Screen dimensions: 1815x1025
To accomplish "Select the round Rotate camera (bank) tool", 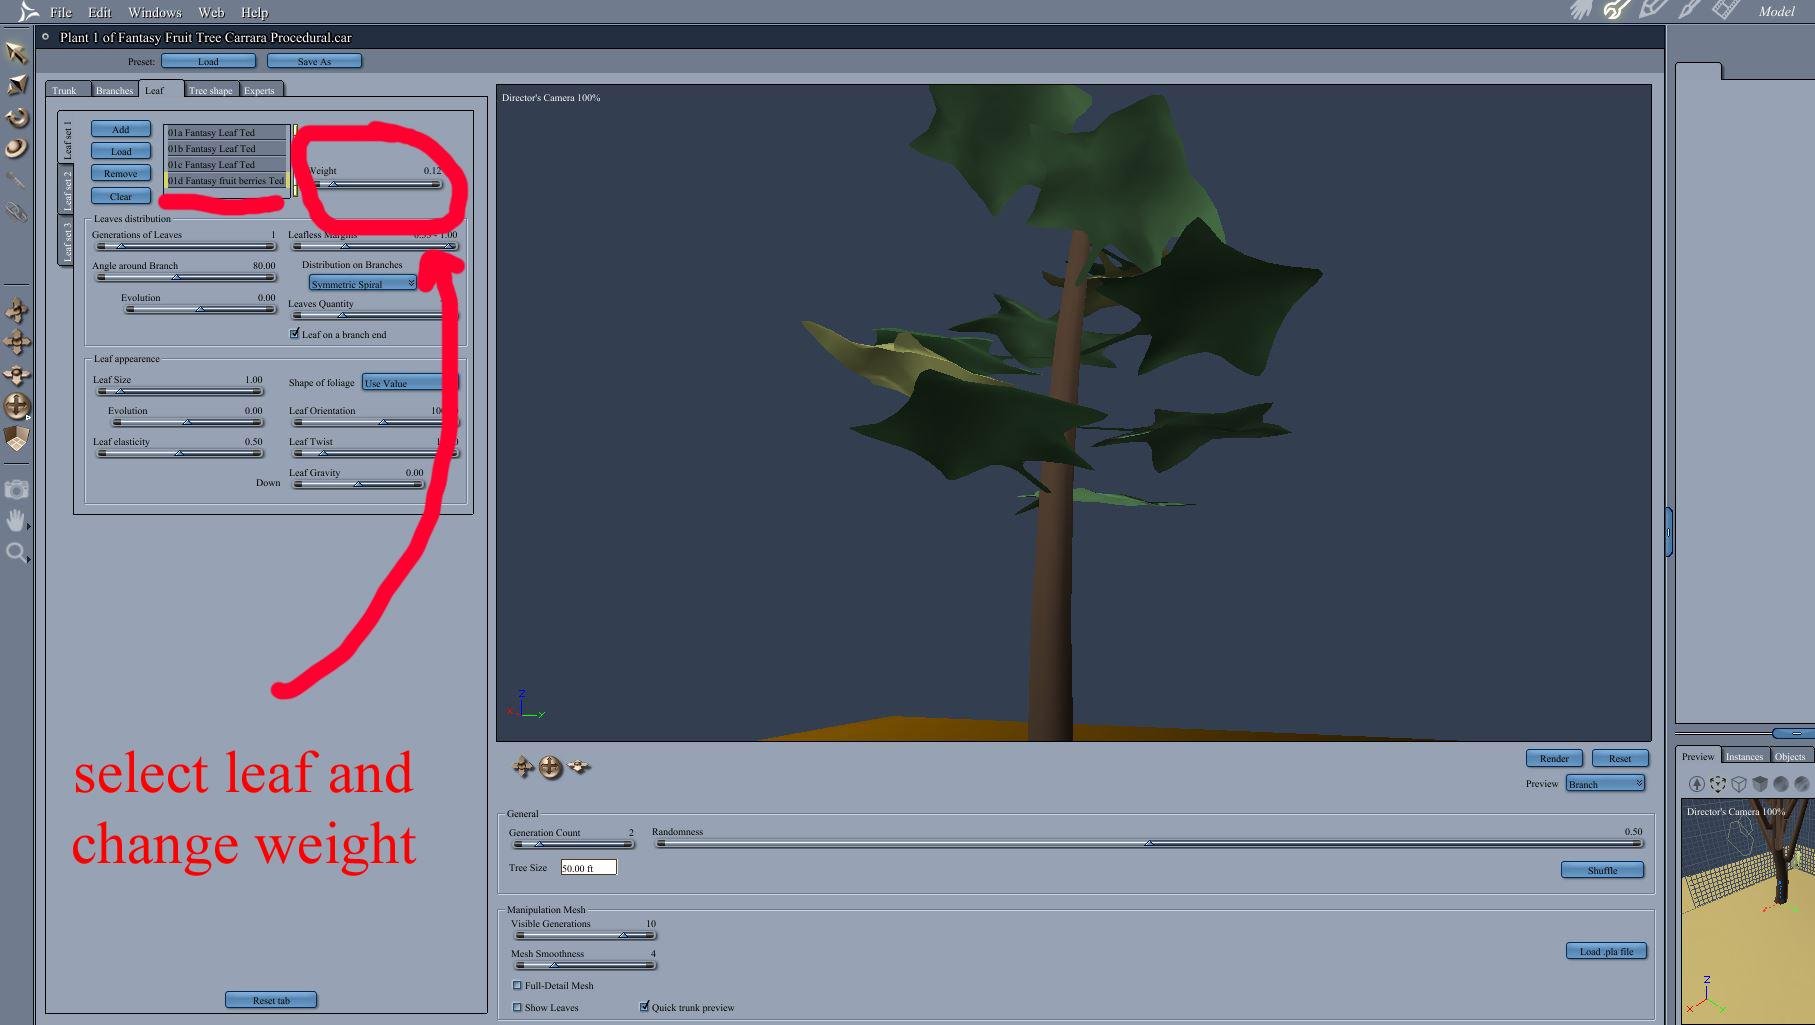I will click(x=17, y=406).
